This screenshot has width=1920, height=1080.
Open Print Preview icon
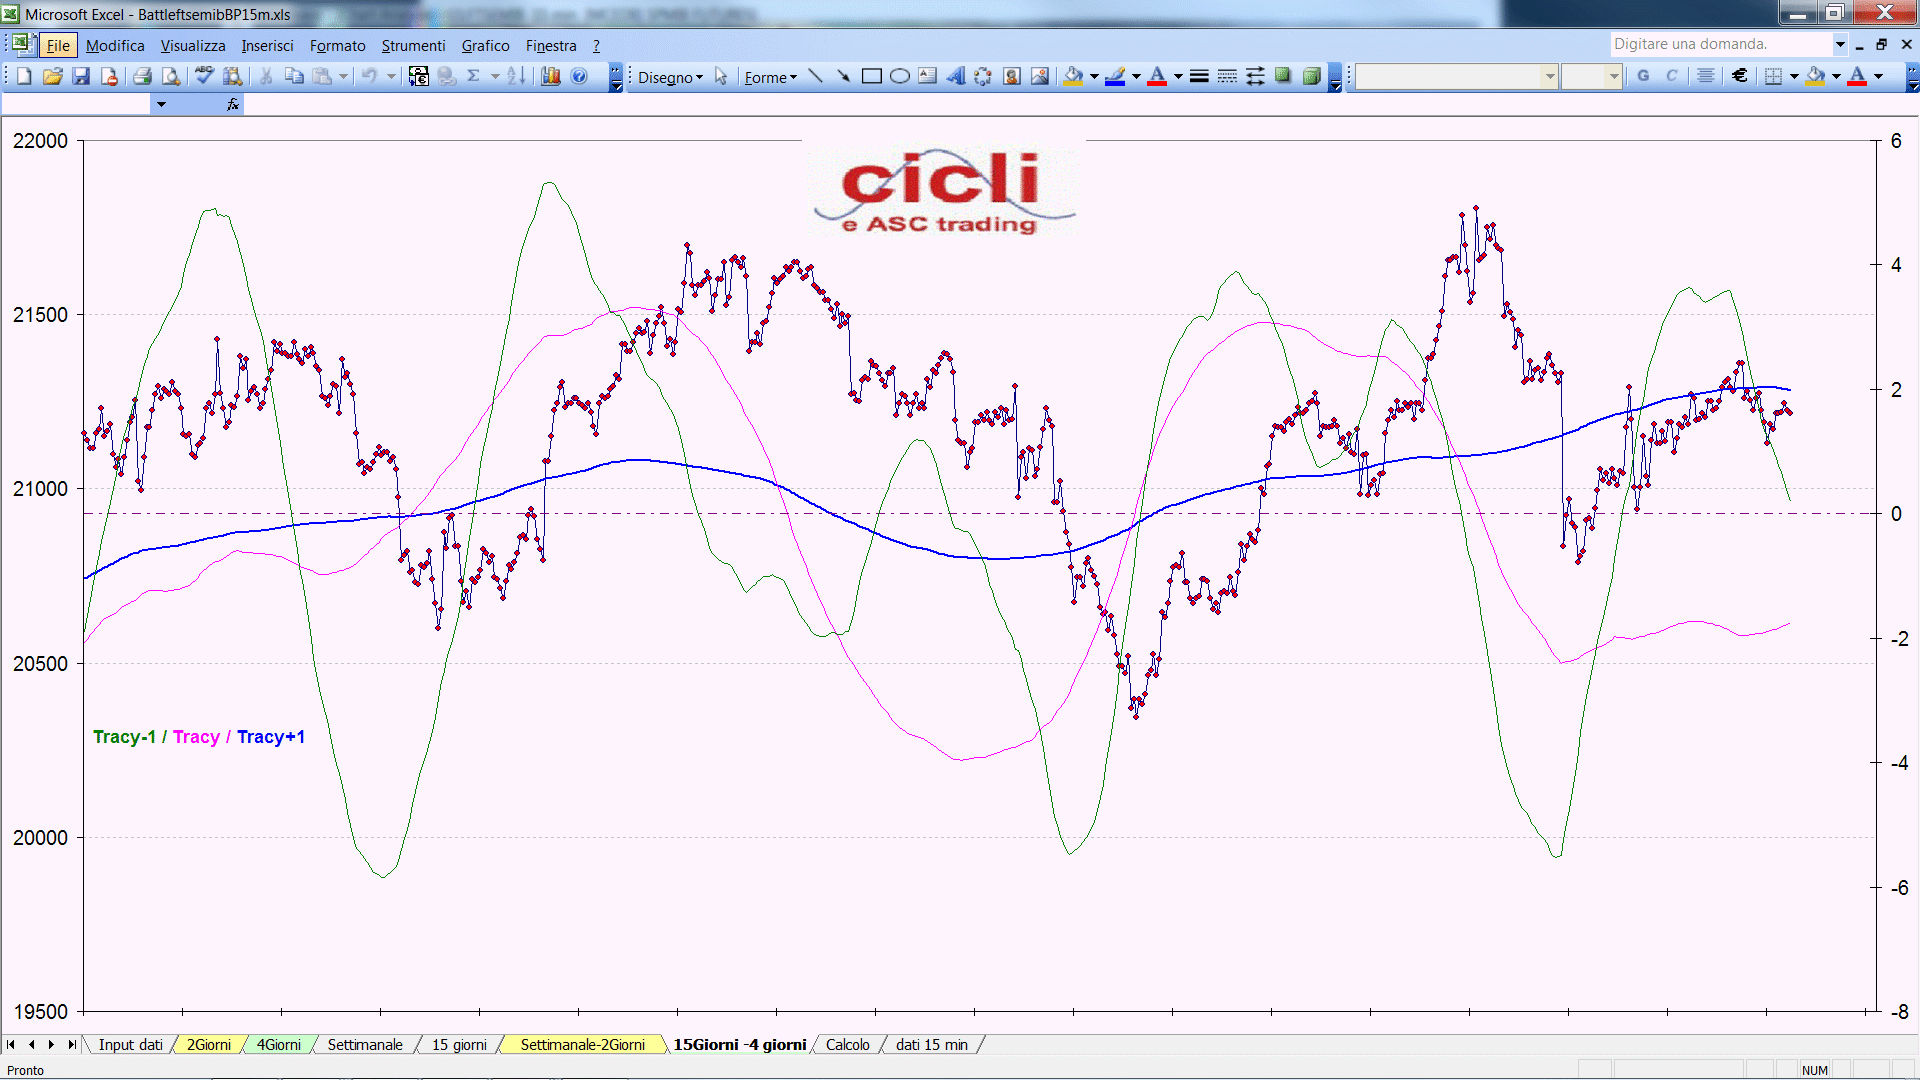click(x=171, y=76)
